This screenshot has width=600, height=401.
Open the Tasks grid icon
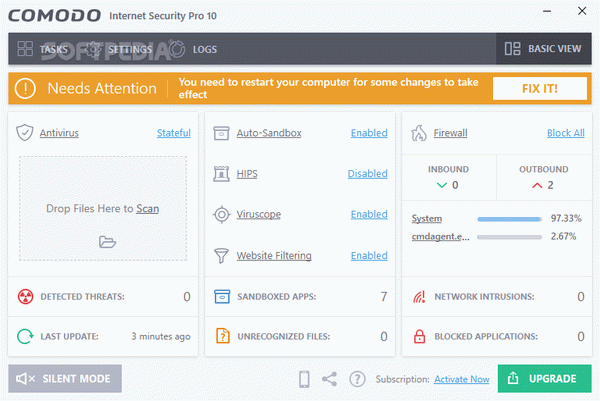click(x=25, y=49)
